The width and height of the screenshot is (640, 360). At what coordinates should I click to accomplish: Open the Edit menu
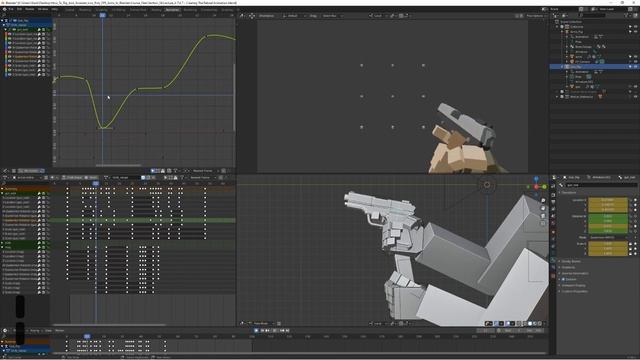pyautogui.click(x=19, y=9)
